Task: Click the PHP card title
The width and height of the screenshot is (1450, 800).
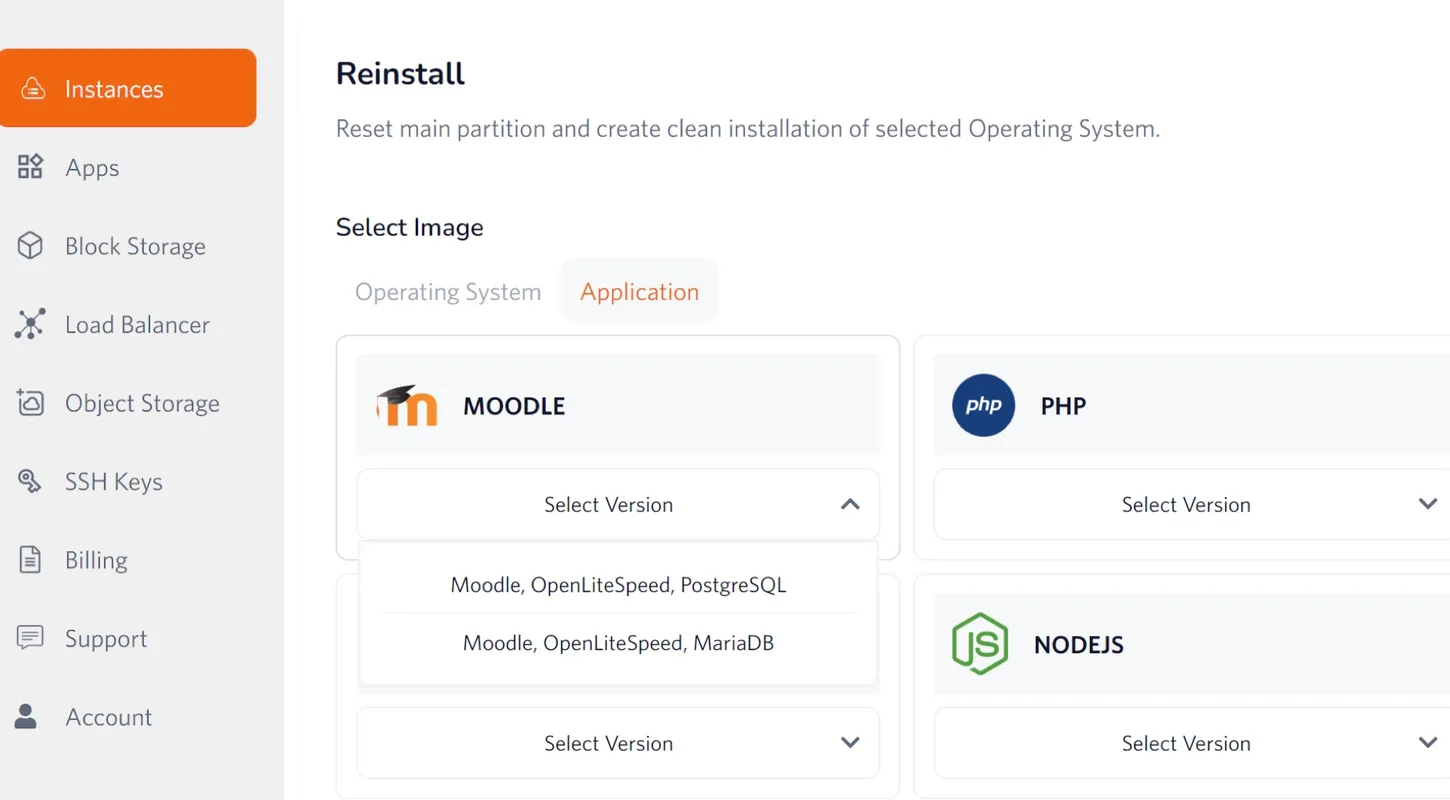Action: (1063, 406)
